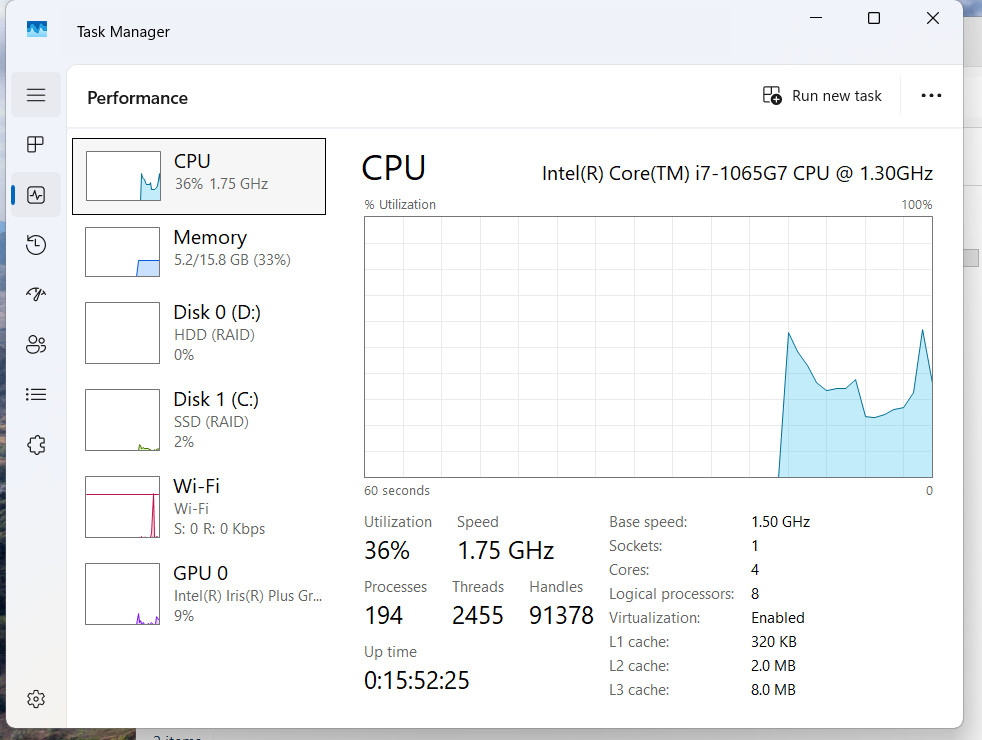Screen dimensions: 982x740
Task: Select the Wi-Fi resource graph
Action: pyautogui.click(x=123, y=507)
